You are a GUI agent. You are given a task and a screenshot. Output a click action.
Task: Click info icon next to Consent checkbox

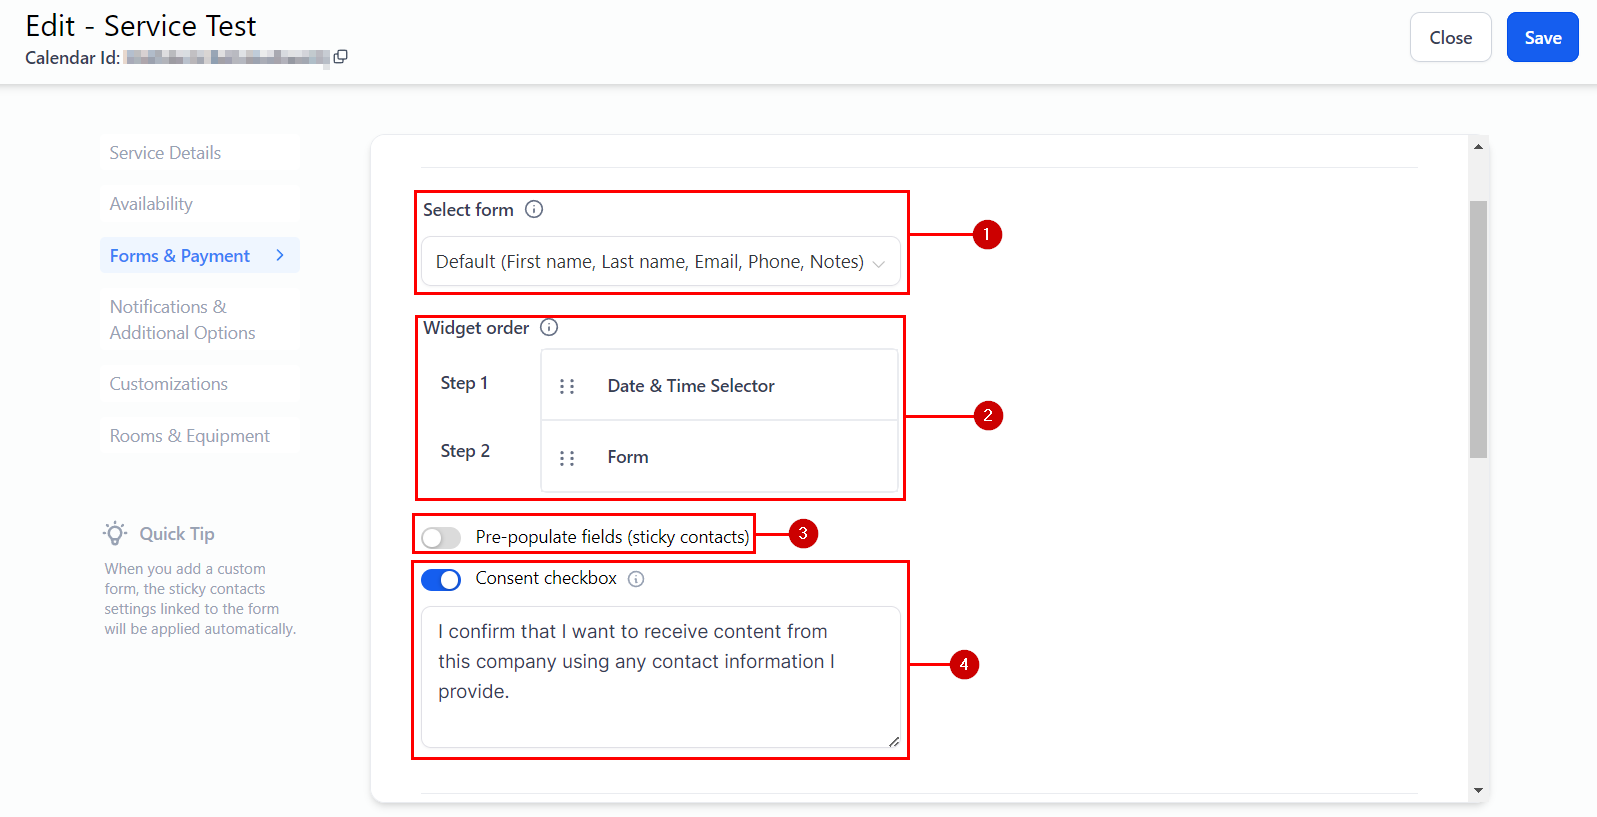pyautogui.click(x=636, y=579)
